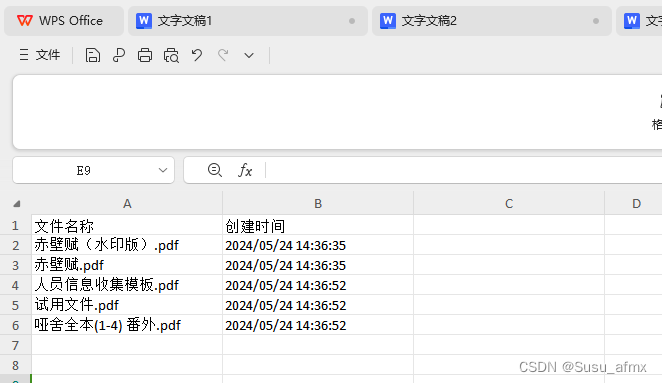Click timestamp cell in row 6
Image resolution: width=662 pixels, height=383 pixels.
click(318, 325)
